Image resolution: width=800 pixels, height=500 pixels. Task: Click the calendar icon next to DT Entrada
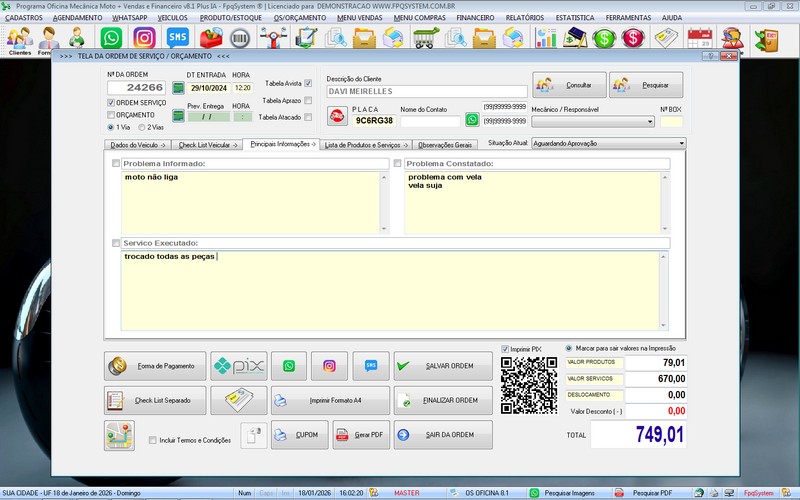pos(178,88)
